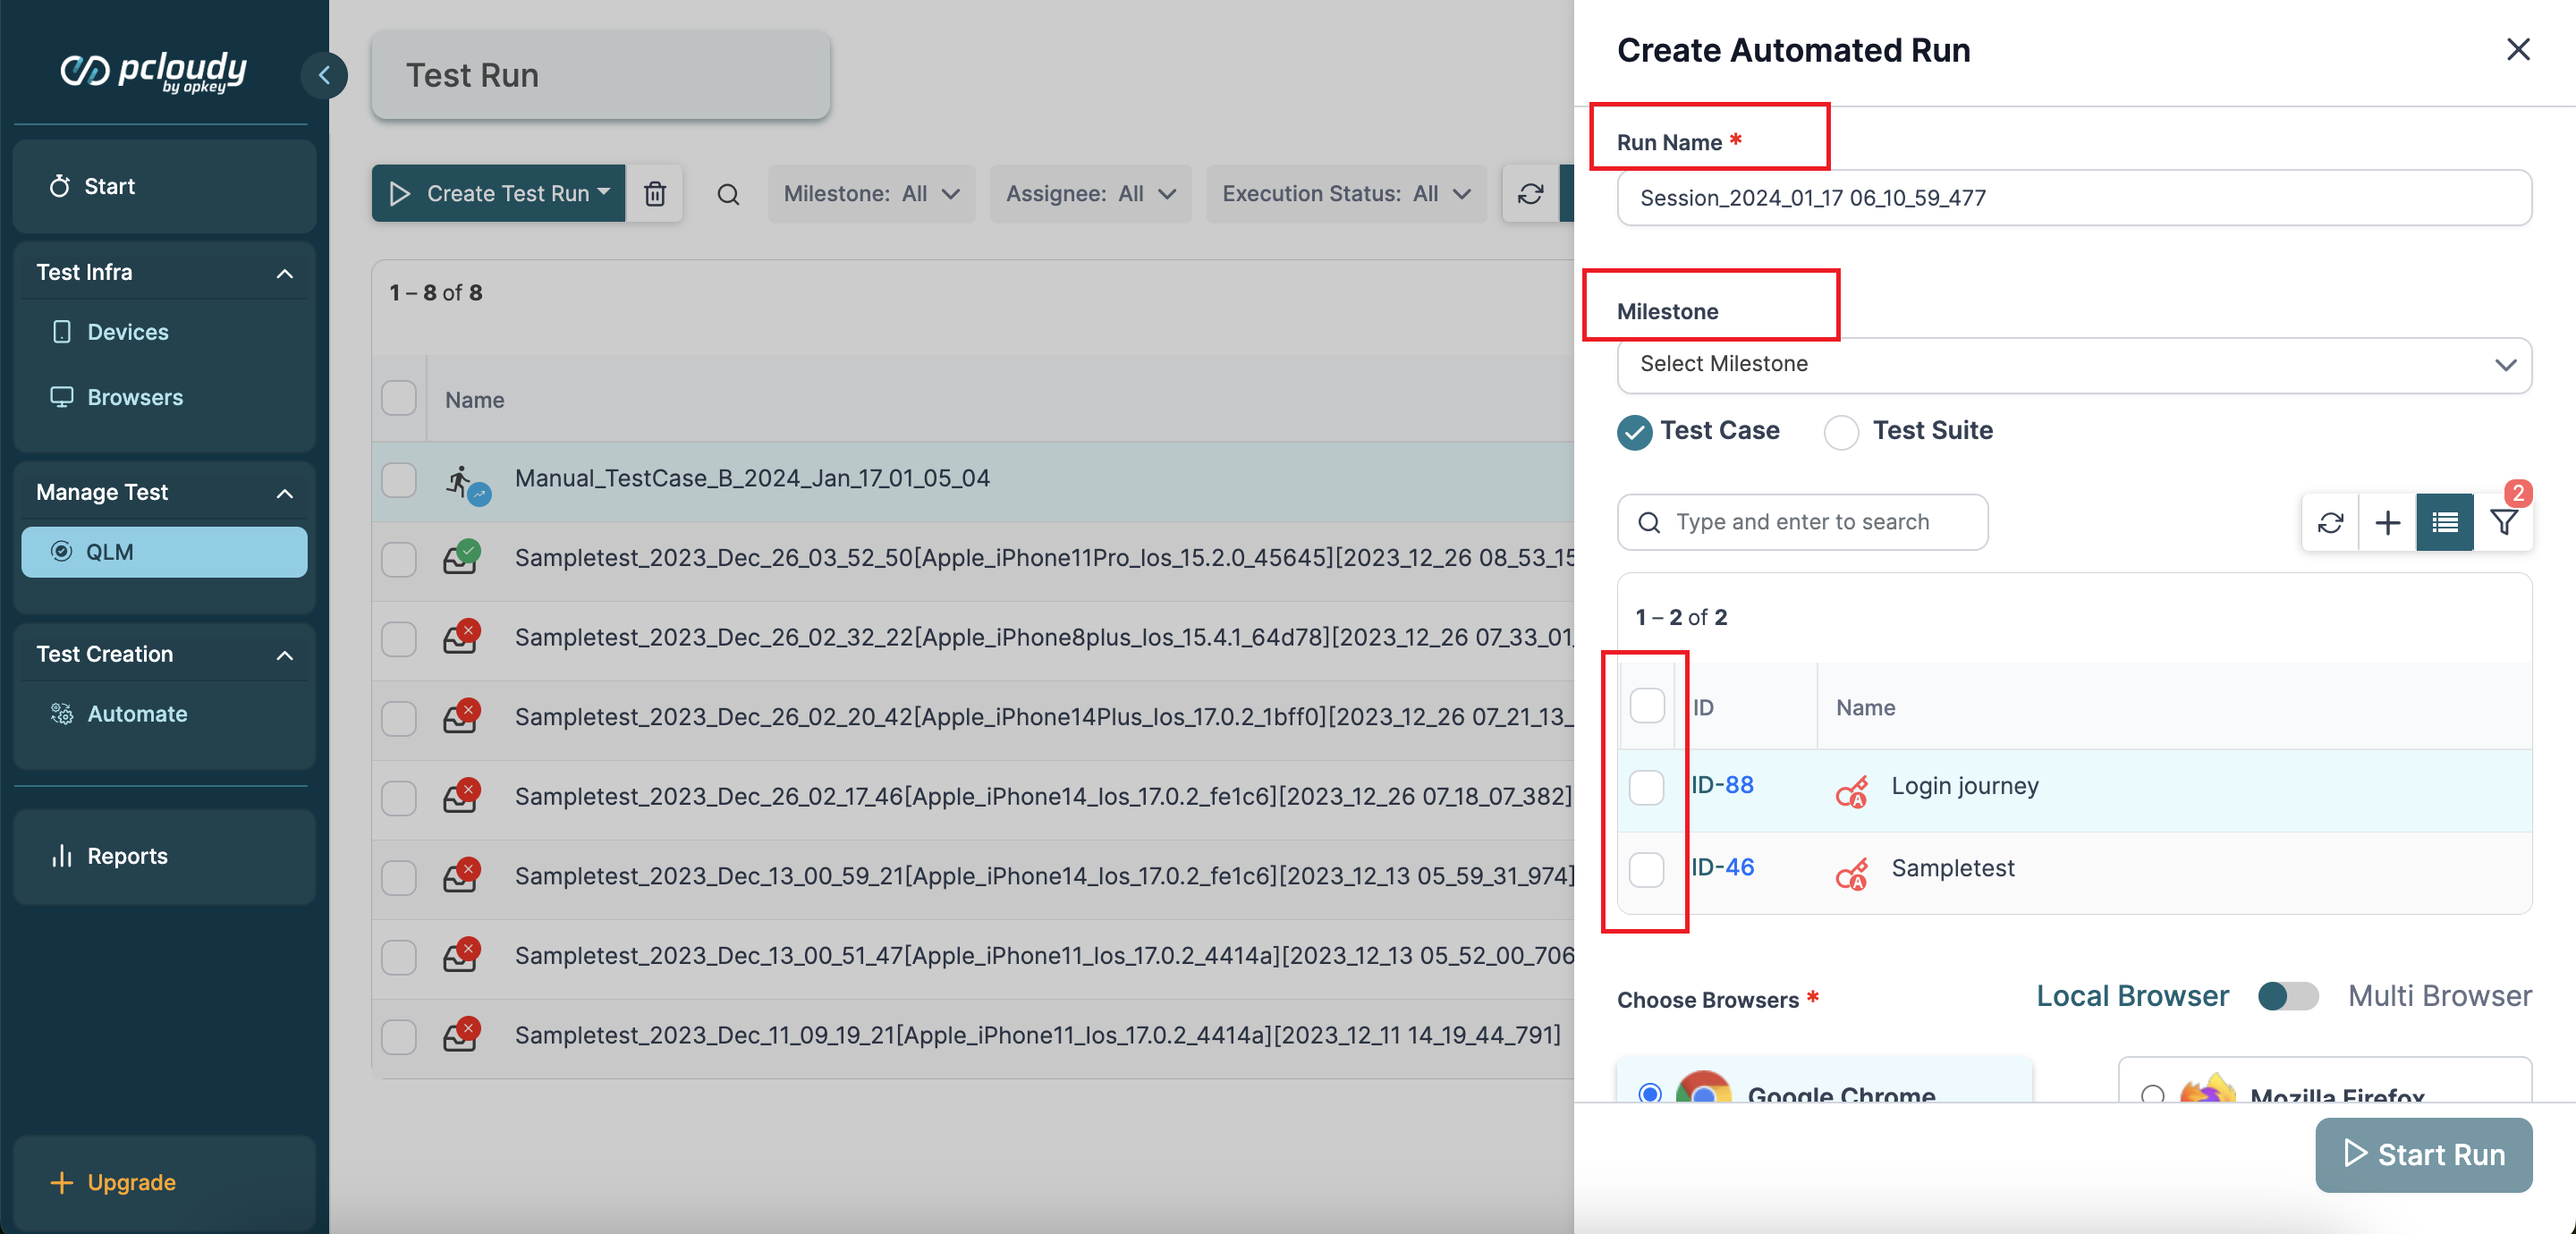Click the plus add test case icon
This screenshot has width=2576, height=1234.
[2387, 522]
